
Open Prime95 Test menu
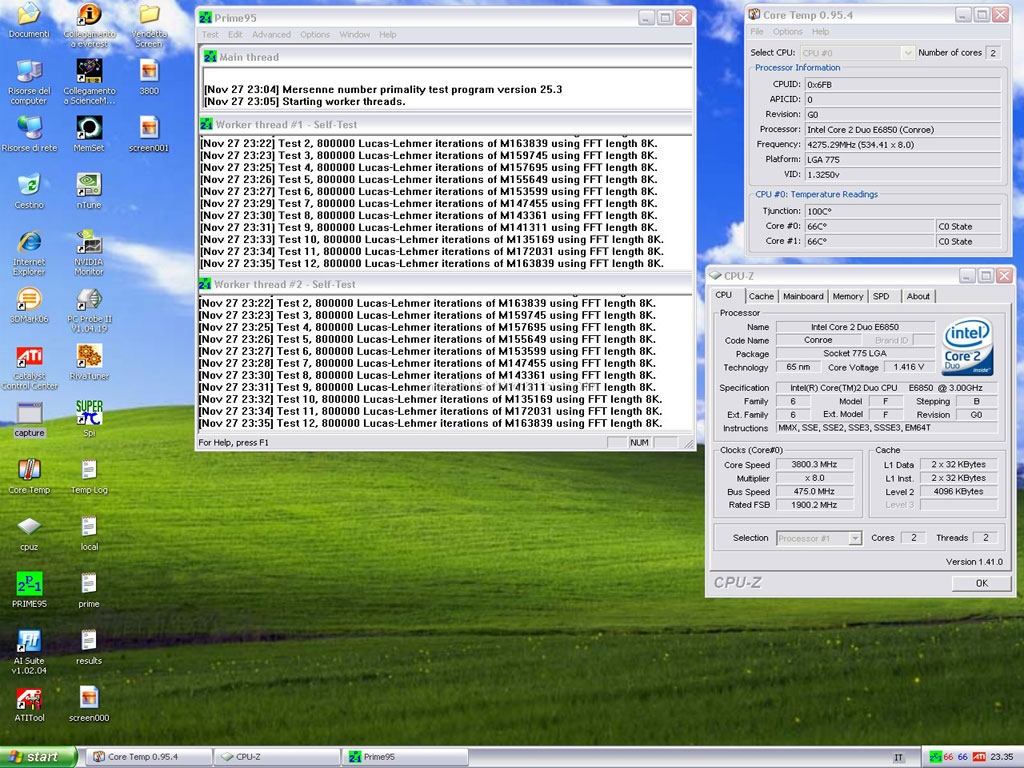[210, 35]
